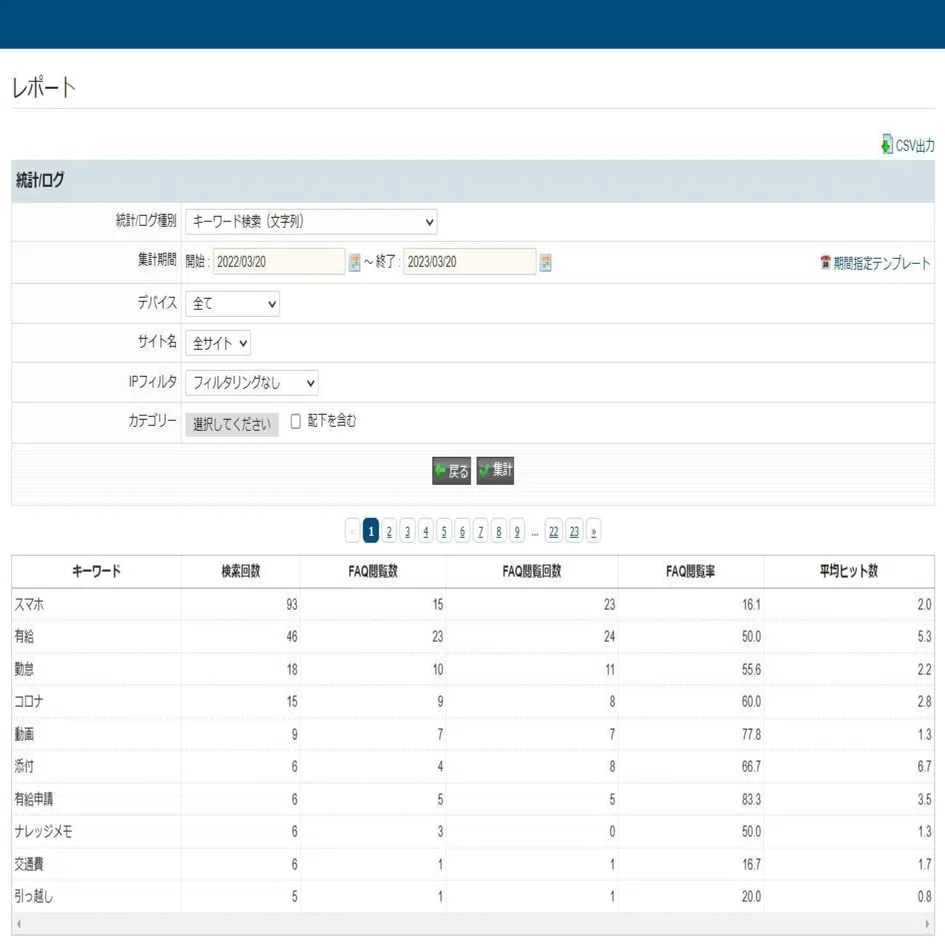This screenshot has width=945, height=945.
Task: Click the FAQ閲覧率 value 83.3 for 有給申請
Action: point(752,799)
